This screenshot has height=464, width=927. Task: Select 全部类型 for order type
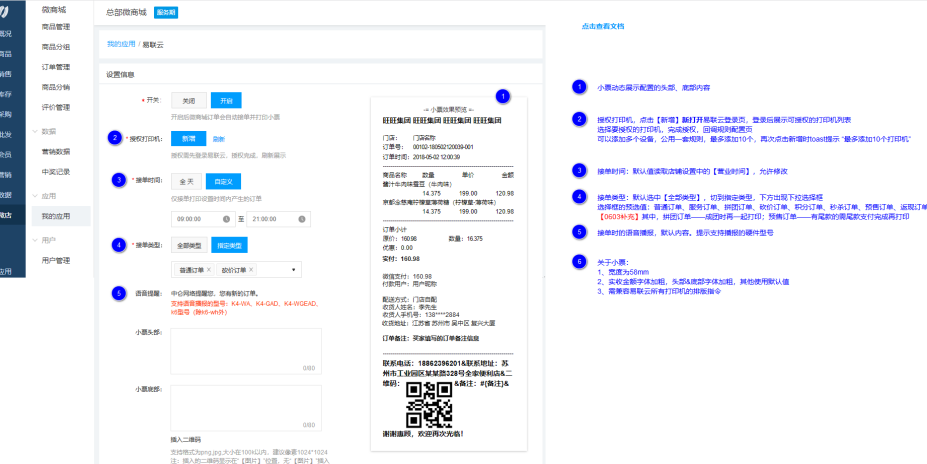189,245
